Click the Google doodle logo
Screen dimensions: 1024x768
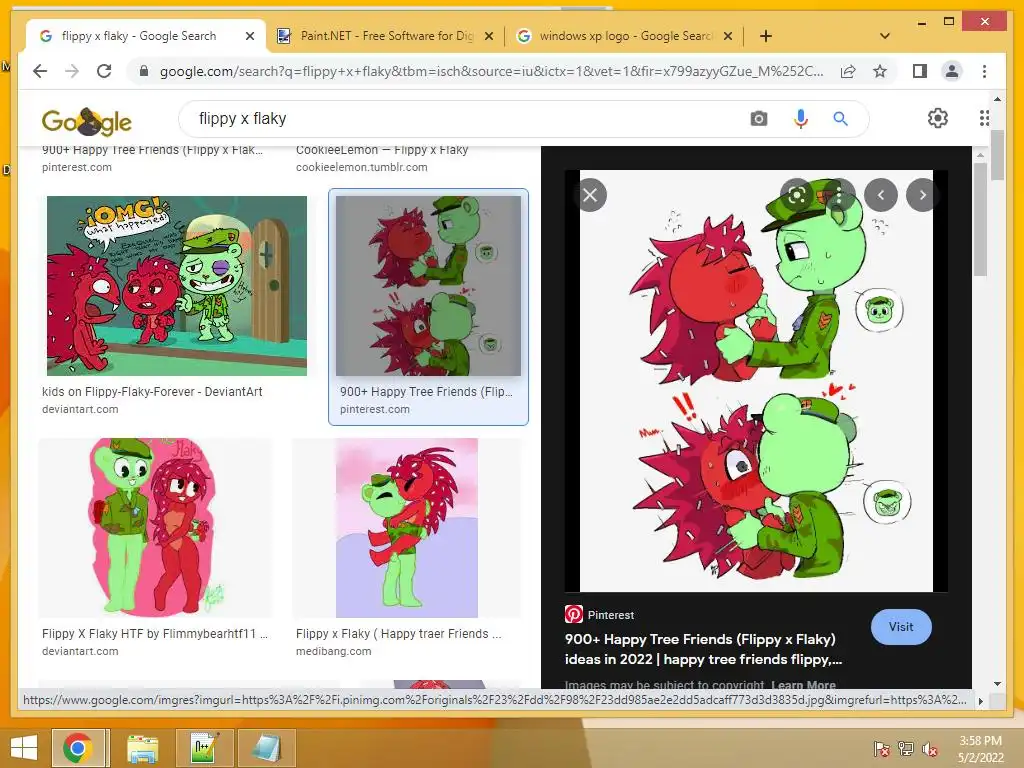click(x=86, y=121)
